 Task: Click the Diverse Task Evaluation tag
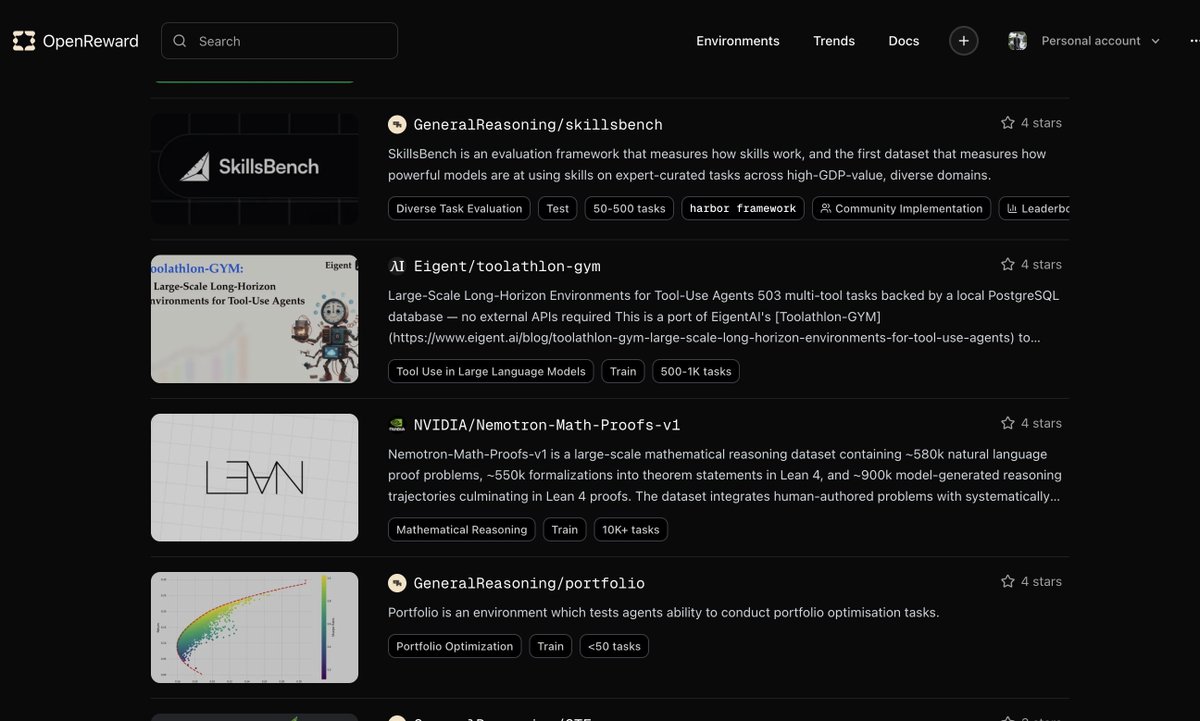pos(459,208)
